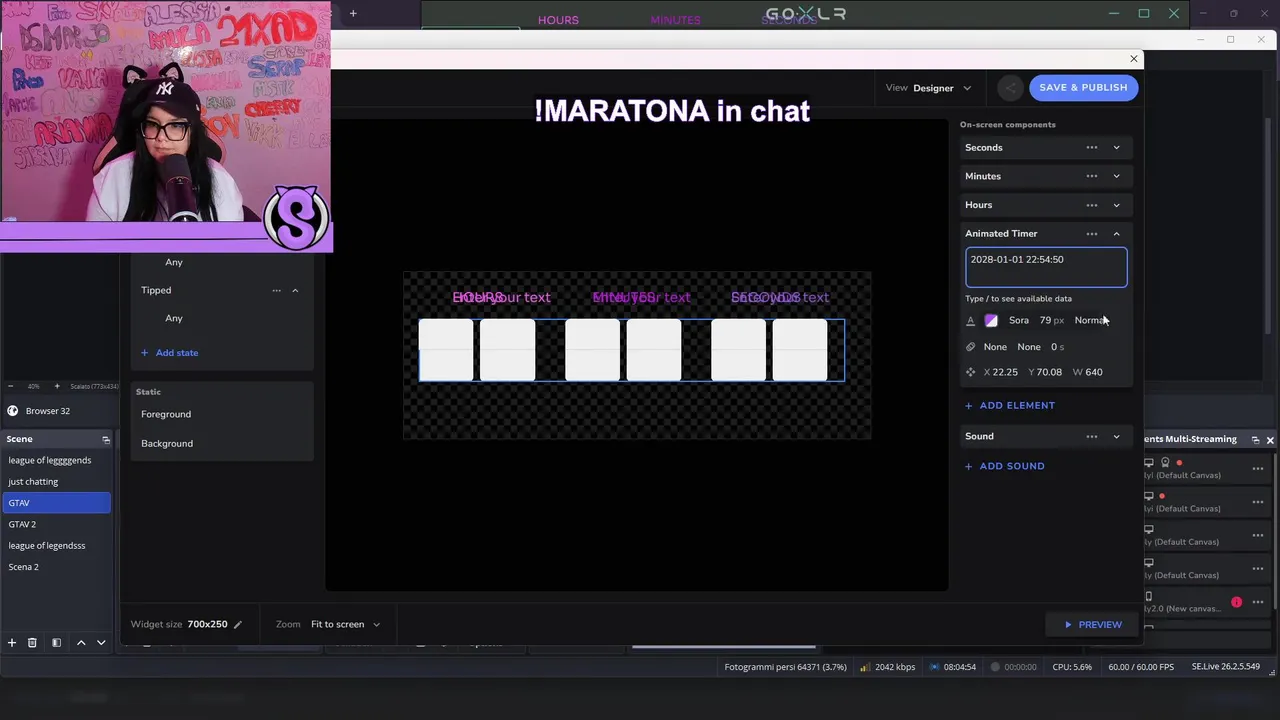Screen dimensions: 1280x720
Task: Open the Minutes component options menu
Action: (x=1092, y=176)
